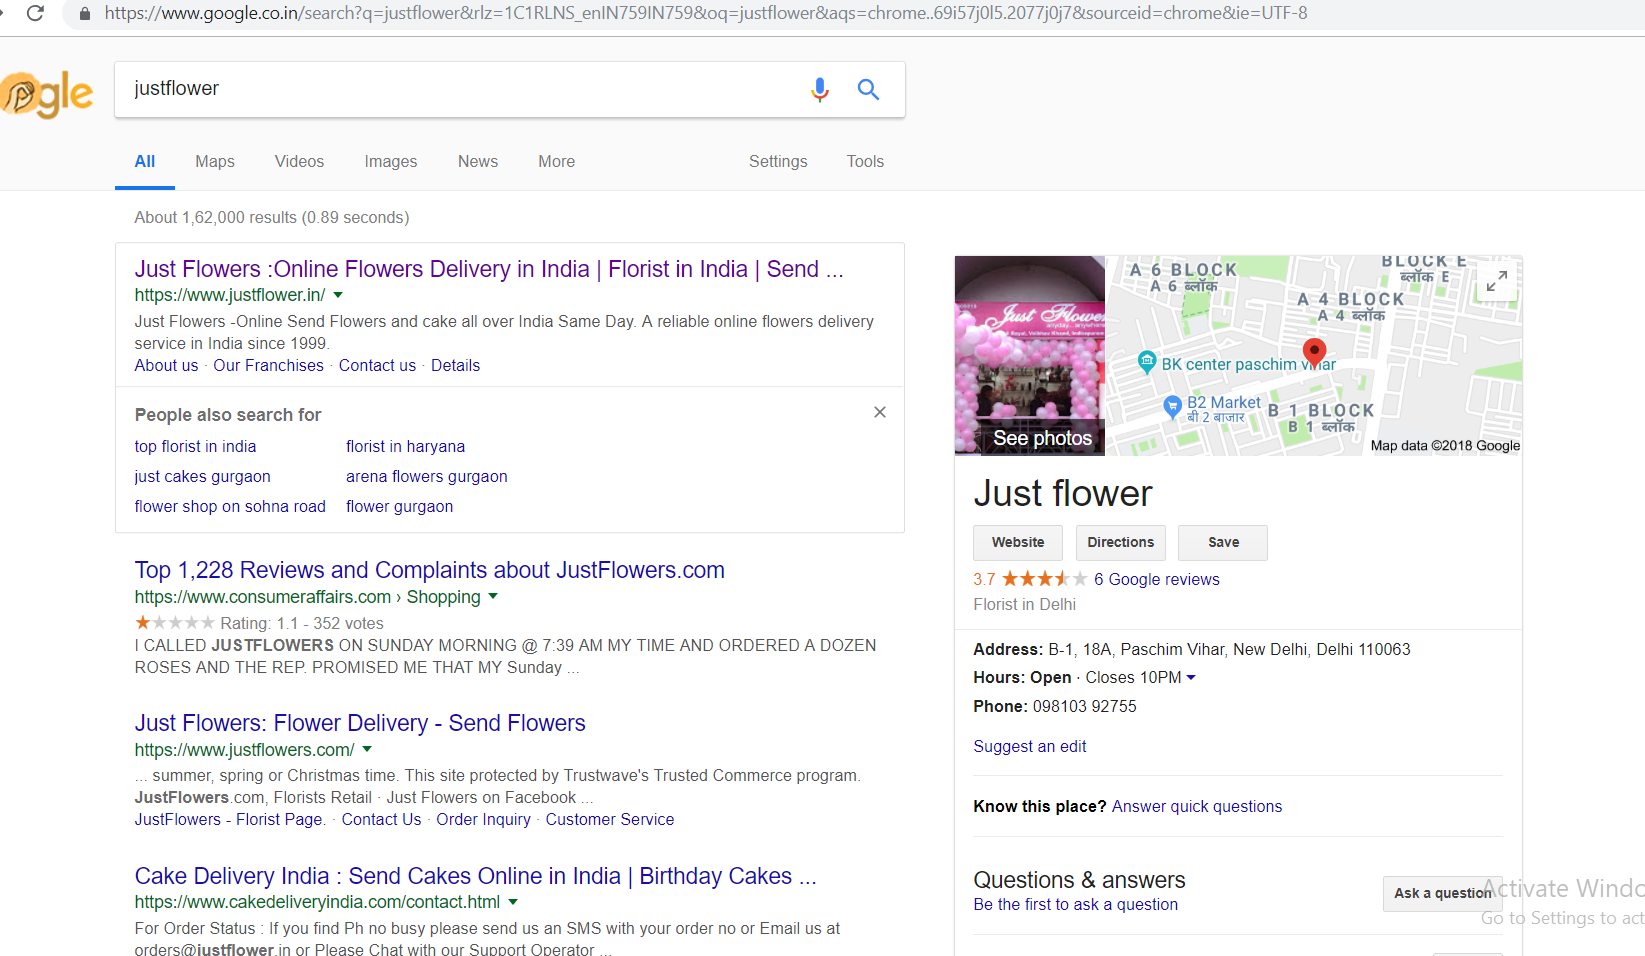This screenshot has width=1645, height=956.
Task: Open the Contact us sitelink under justflower.in
Action: point(377,365)
